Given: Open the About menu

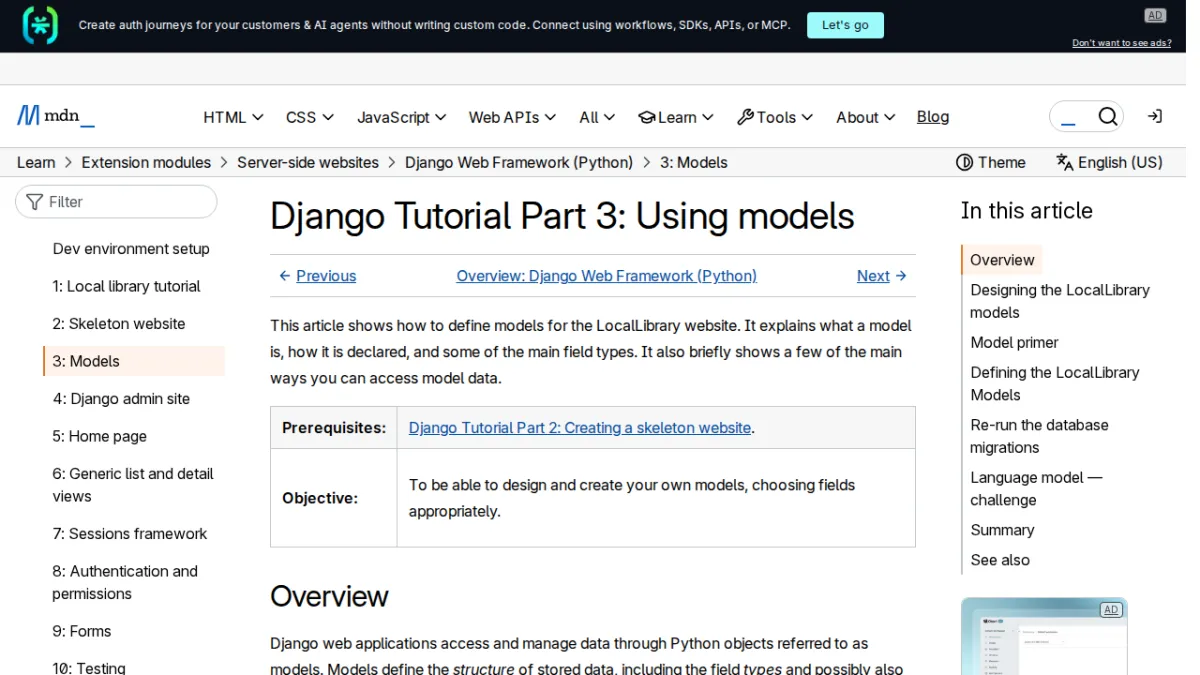Looking at the screenshot, I should point(865,117).
